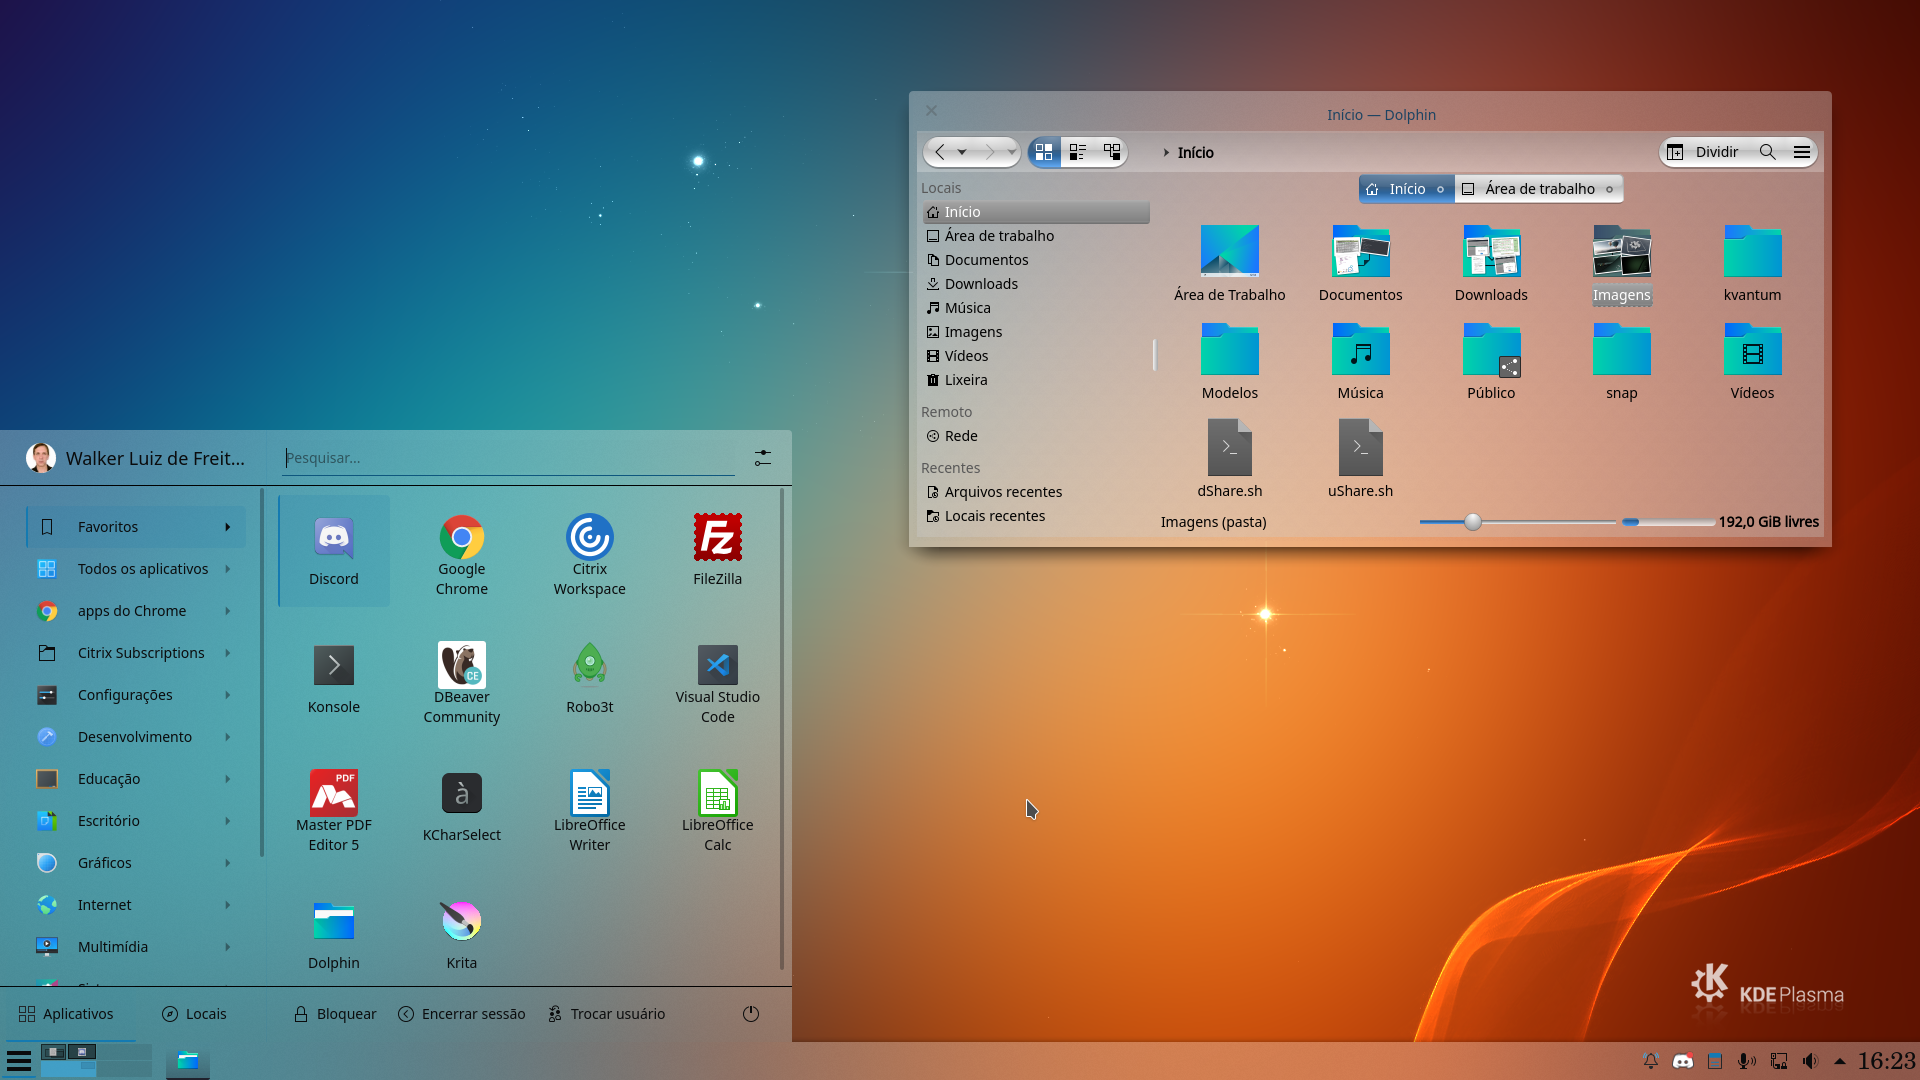Open volume control in system tray
The image size is (1920, 1080).
[1810, 1061]
